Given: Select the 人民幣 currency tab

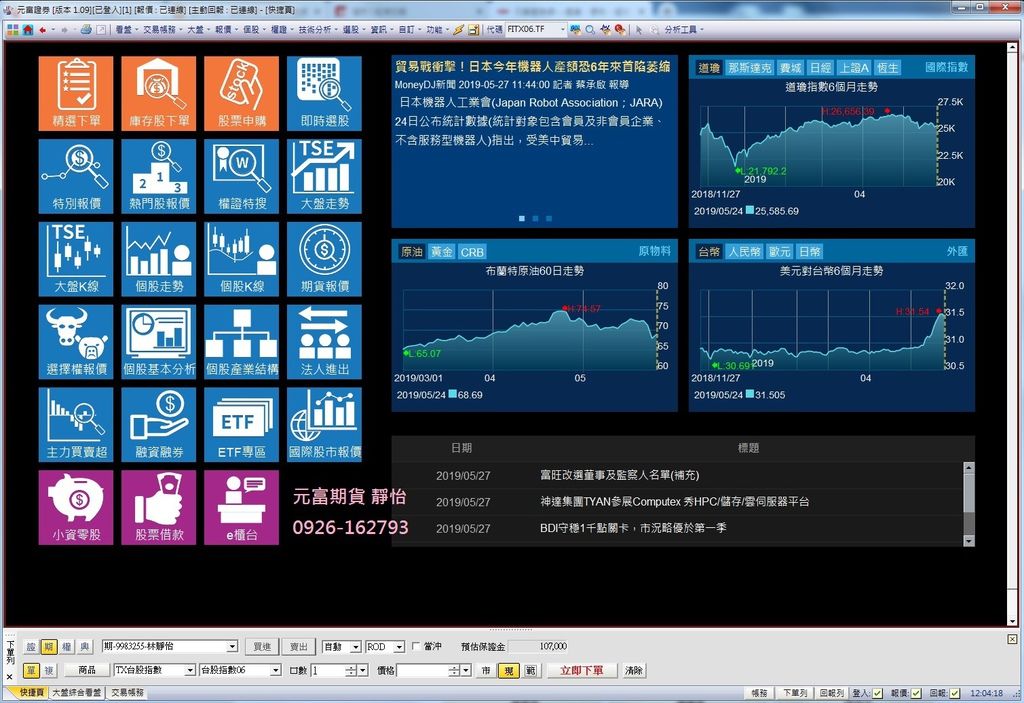Looking at the screenshot, I should click(x=744, y=252).
